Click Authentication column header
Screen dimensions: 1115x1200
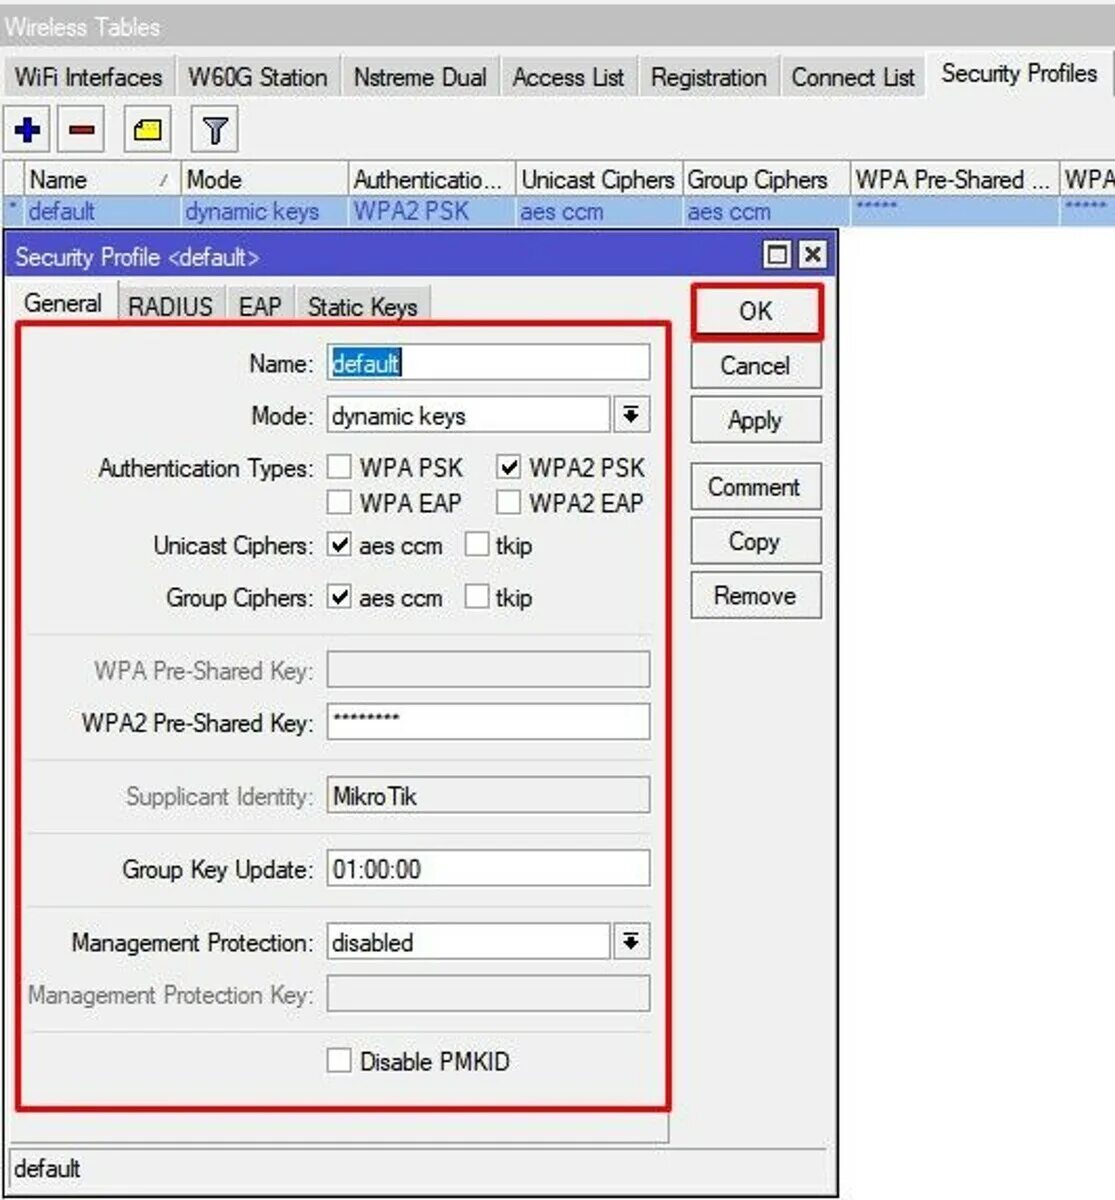431,179
